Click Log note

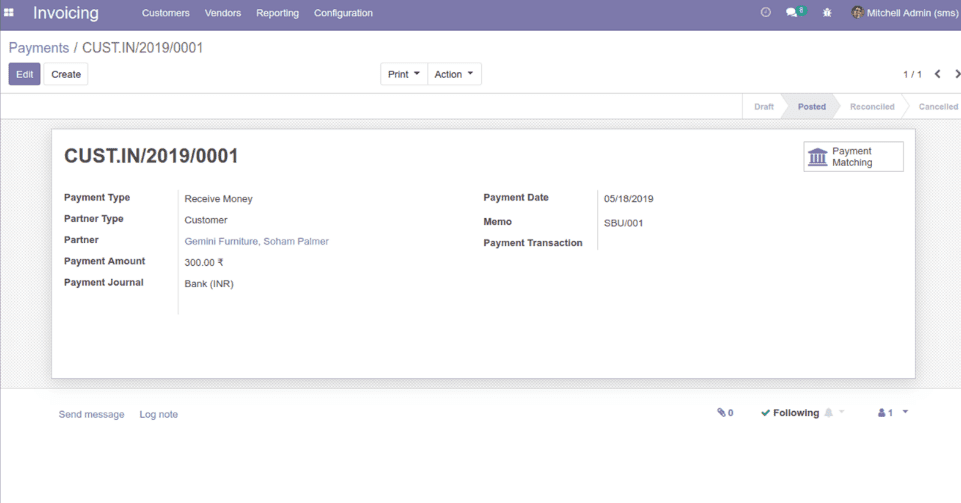(159, 414)
